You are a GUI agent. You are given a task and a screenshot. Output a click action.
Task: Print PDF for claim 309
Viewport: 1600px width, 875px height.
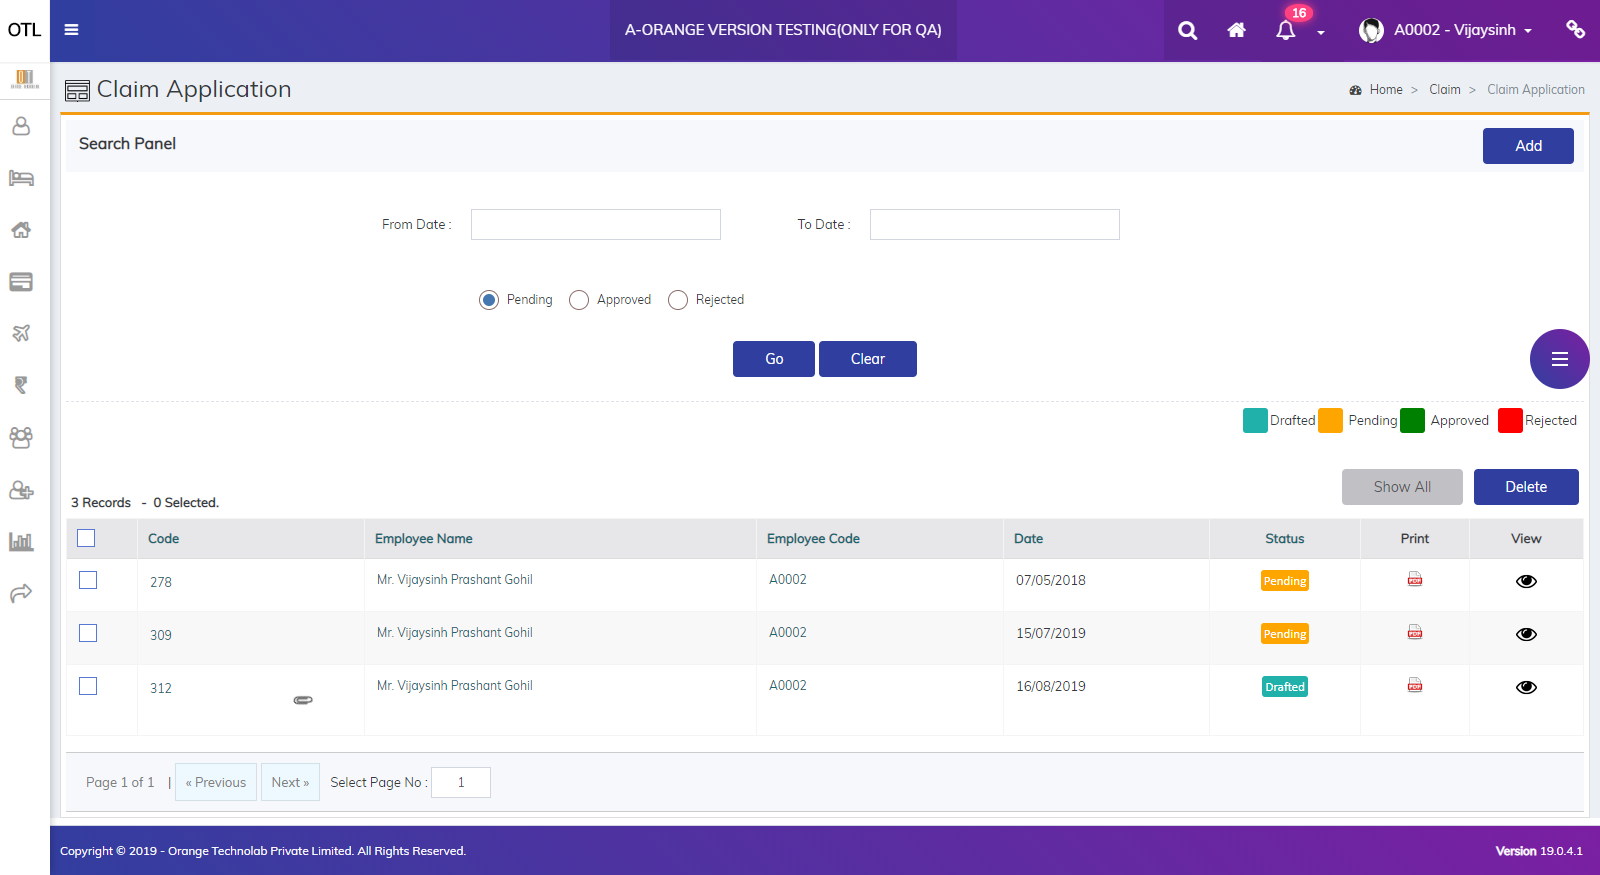(1415, 633)
